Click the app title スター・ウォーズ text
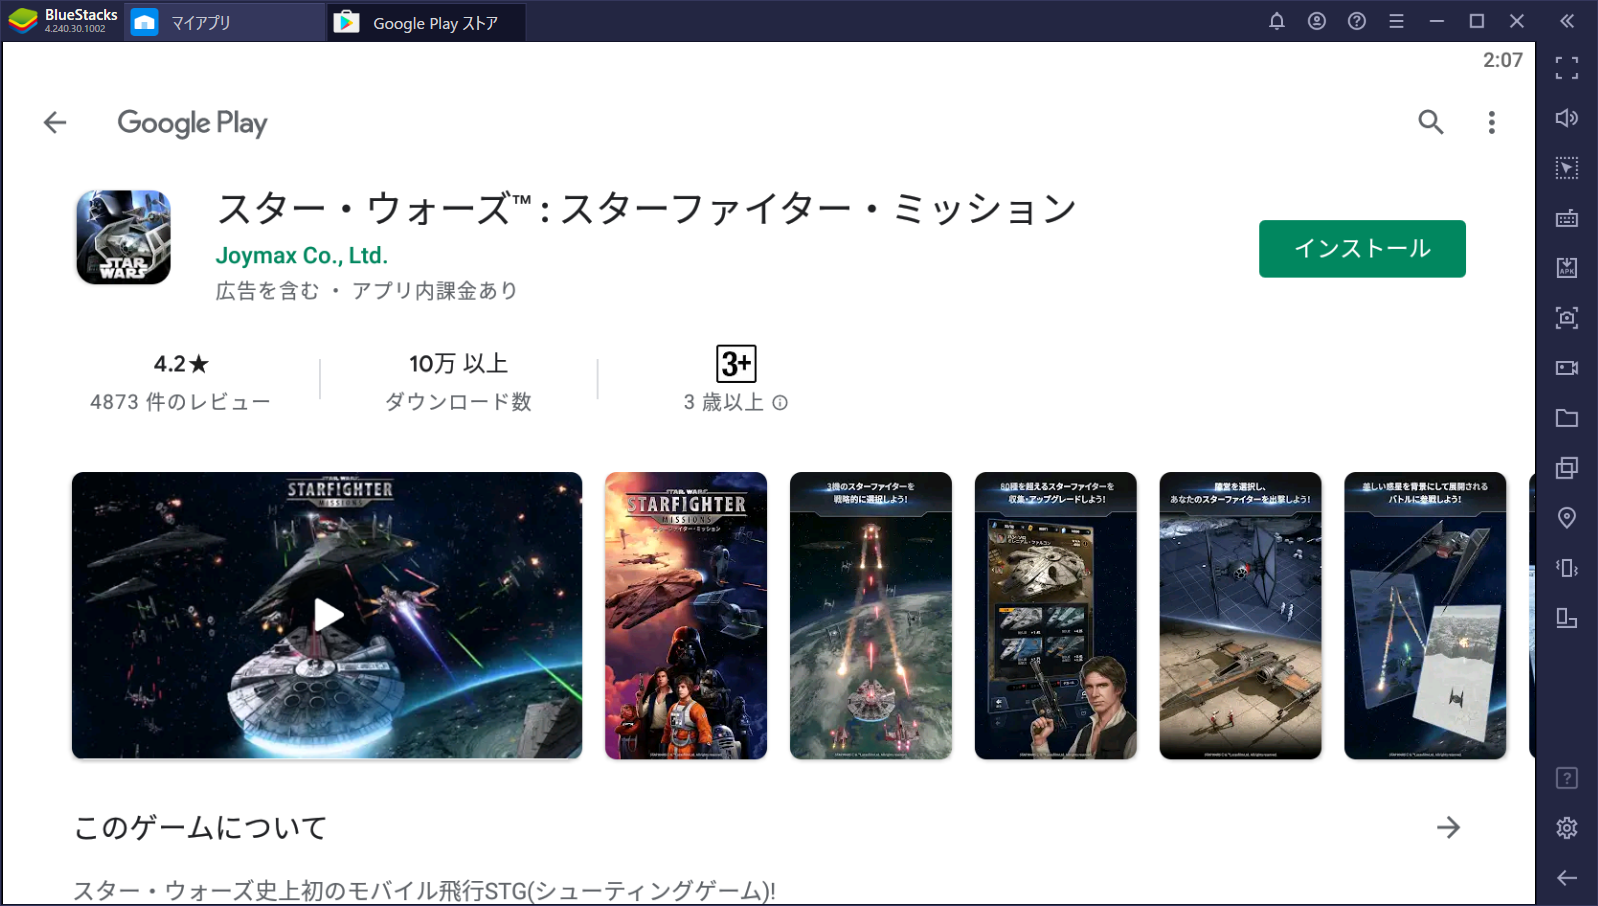This screenshot has width=1598, height=906. click(x=647, y=209)
